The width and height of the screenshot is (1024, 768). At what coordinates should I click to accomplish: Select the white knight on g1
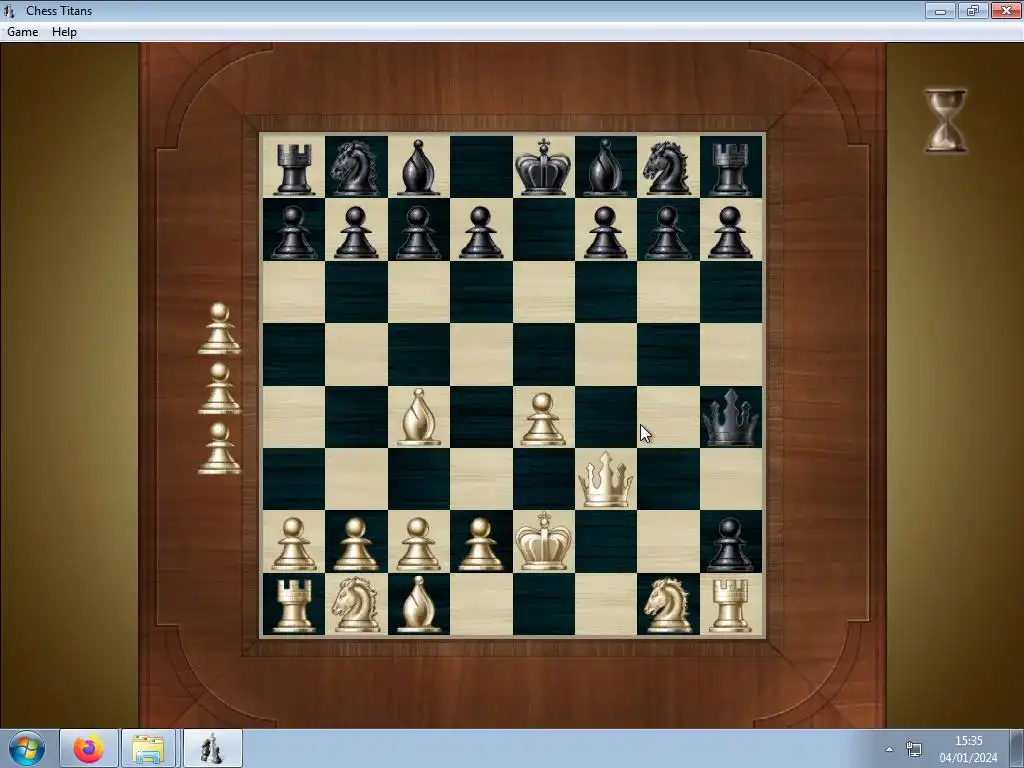coord(667,605)
